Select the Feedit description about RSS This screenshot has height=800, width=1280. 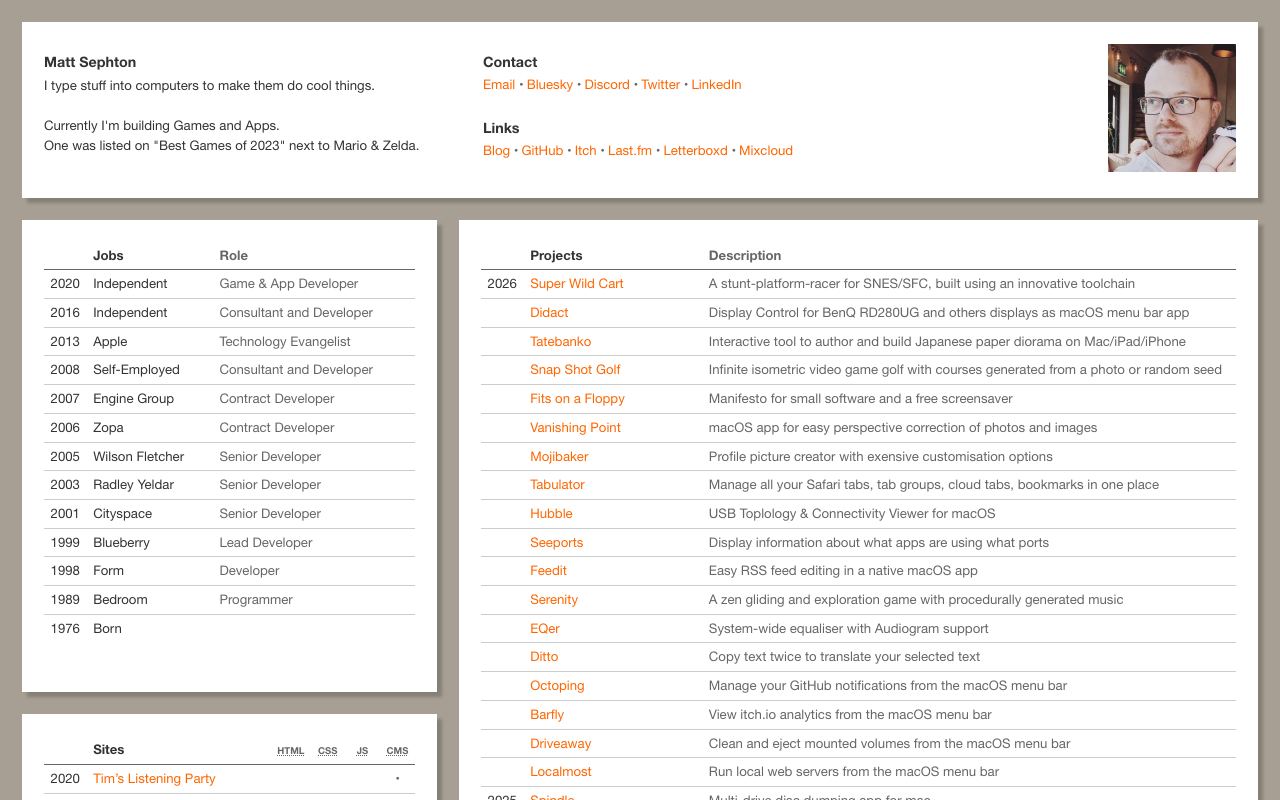(843, 571)
